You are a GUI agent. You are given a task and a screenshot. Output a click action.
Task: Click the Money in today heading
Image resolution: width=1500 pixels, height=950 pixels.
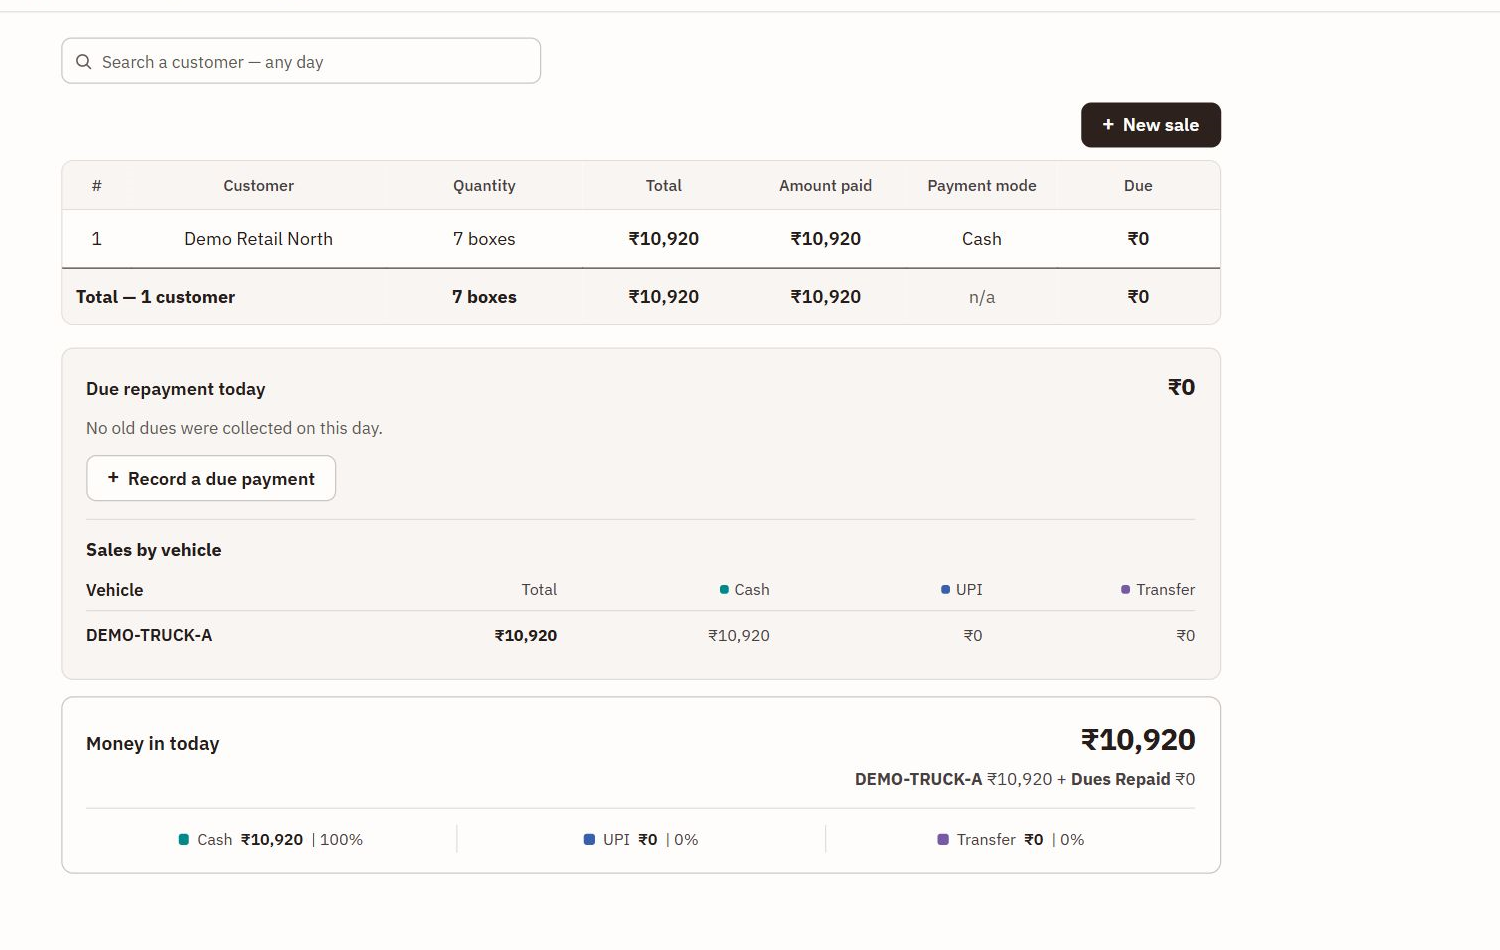[x=153, y=744]
